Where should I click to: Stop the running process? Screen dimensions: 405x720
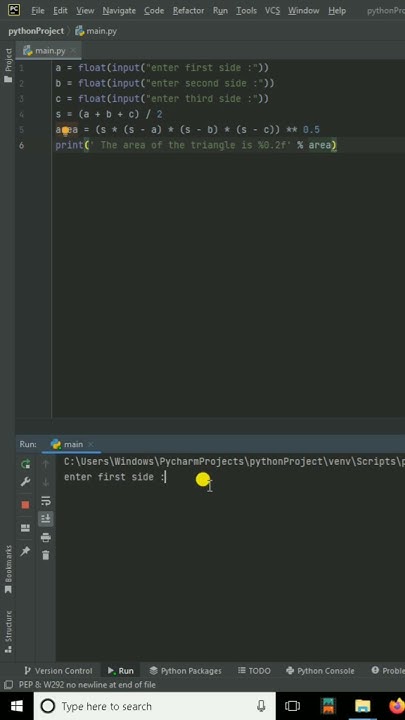click(x=25, y=505)
